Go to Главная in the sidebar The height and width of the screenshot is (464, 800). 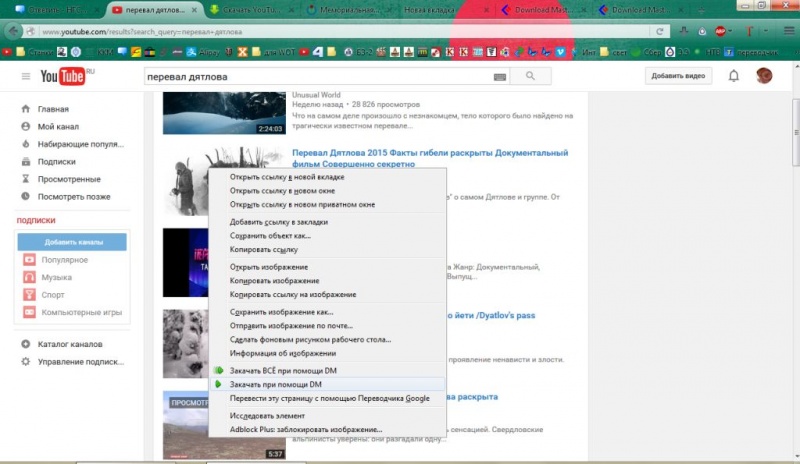(x=53, y=109)
